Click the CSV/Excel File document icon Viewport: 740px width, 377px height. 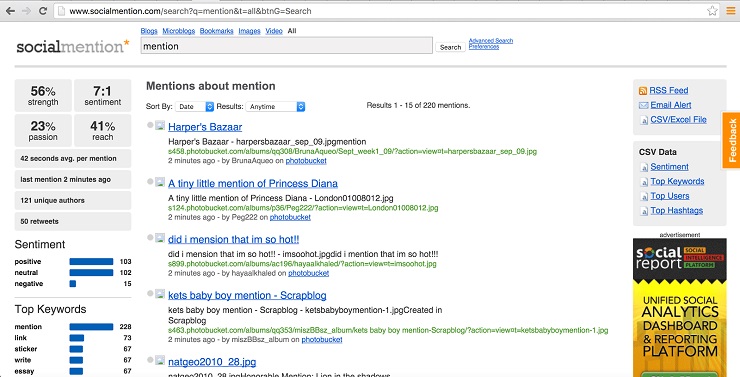[x=644, y=120]
